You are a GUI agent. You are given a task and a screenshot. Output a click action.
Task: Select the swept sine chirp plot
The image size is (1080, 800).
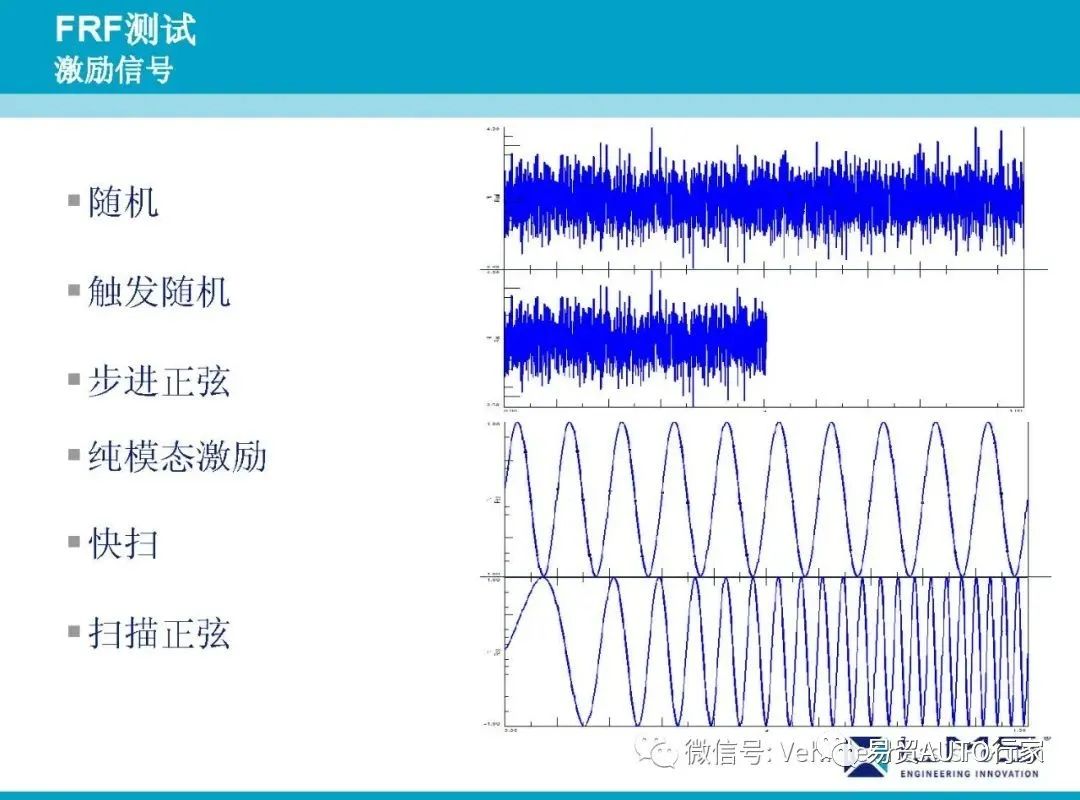(x=766, y=652)
